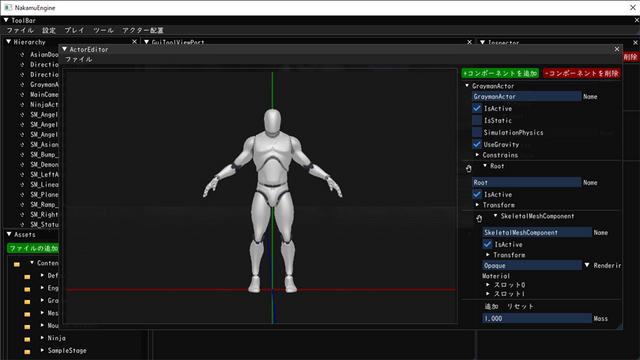640x360 pixels.
Task: Enable the IsStatic checkbox
Action: (477, 120)
